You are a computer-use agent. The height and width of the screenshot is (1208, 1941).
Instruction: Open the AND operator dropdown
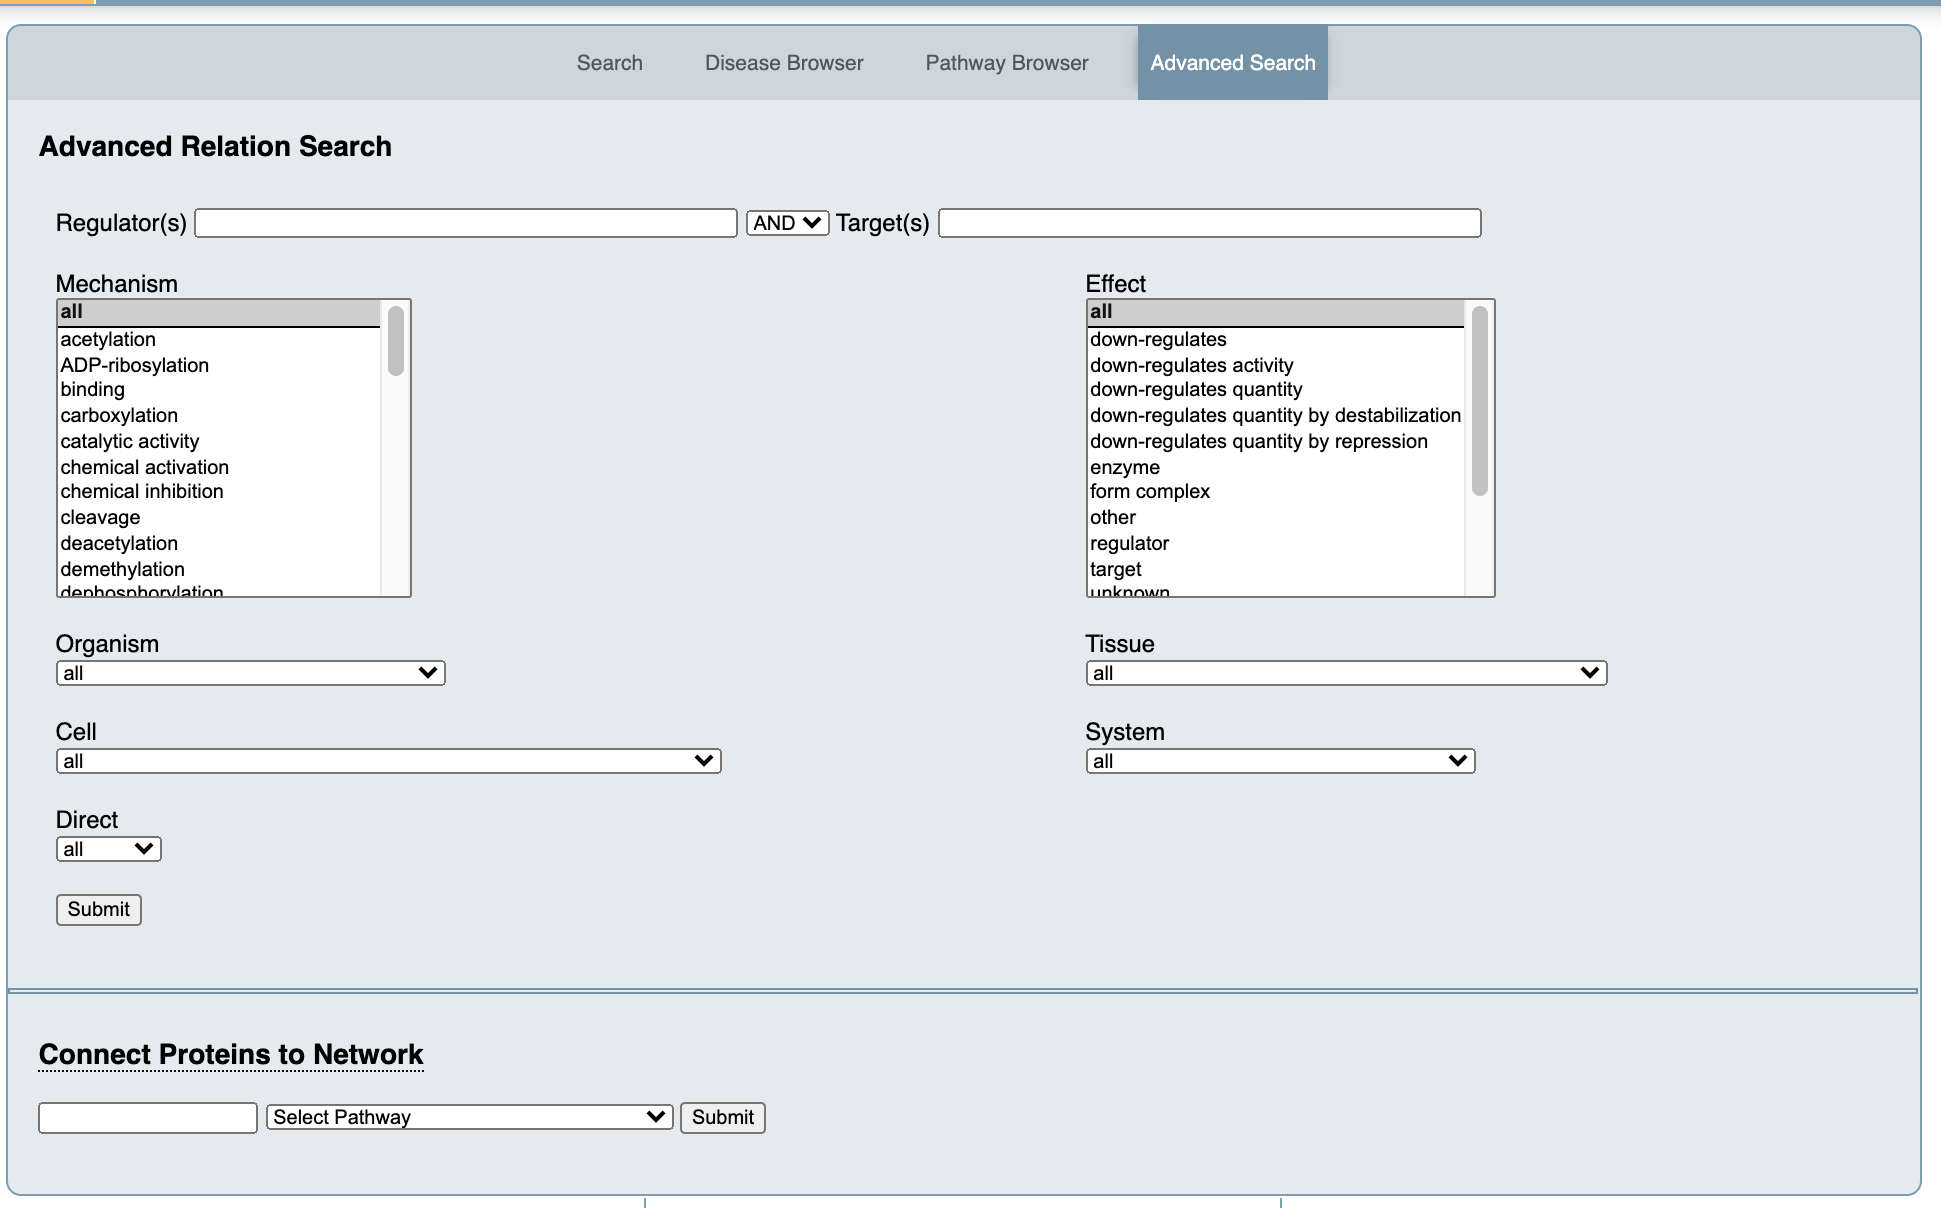click(787, 223)
